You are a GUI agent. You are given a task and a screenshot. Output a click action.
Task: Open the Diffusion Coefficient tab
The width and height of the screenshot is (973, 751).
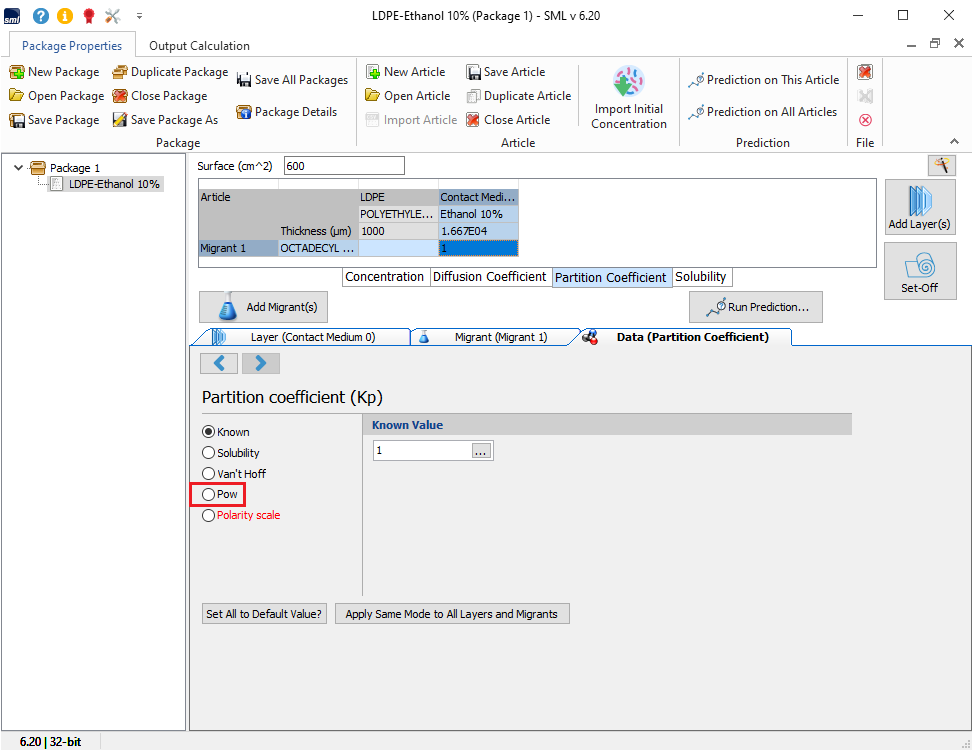(489, 277)
